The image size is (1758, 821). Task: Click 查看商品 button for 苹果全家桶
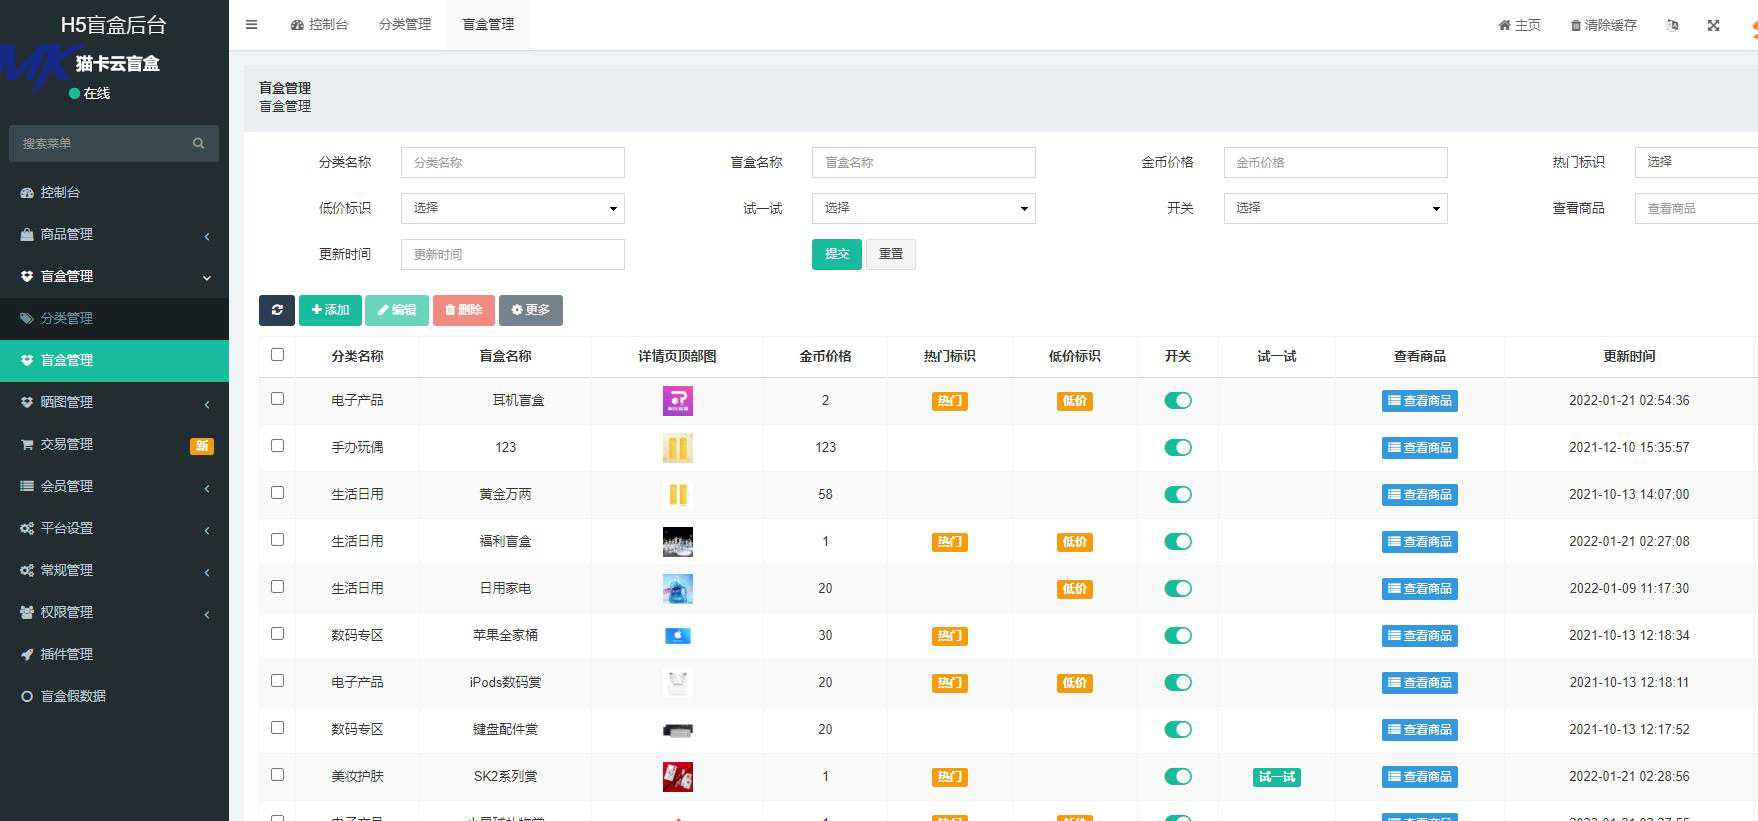[x=1420, y=636]
